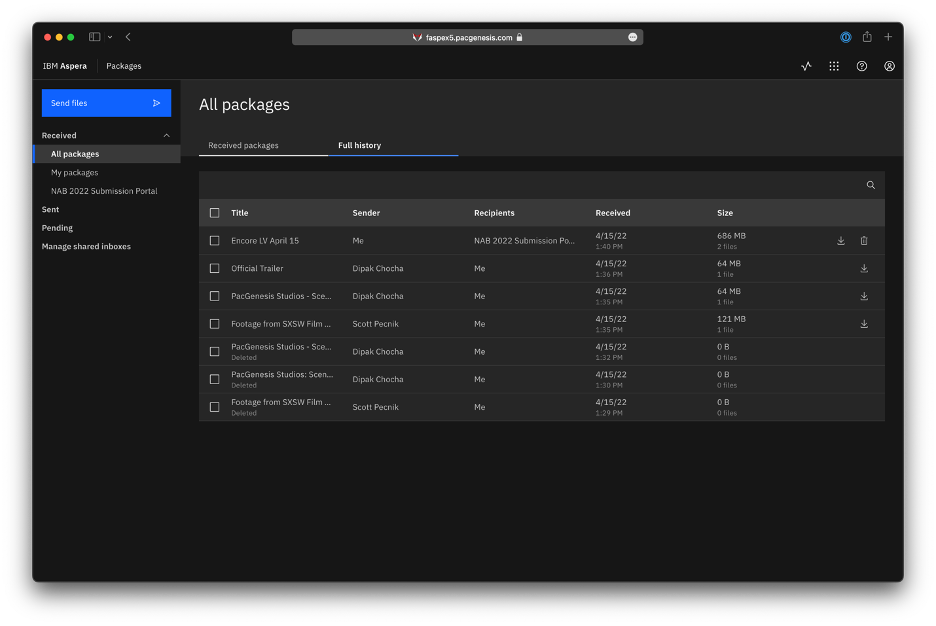Check the Encore LV April 15 checkbox

(x=214, y=240)
